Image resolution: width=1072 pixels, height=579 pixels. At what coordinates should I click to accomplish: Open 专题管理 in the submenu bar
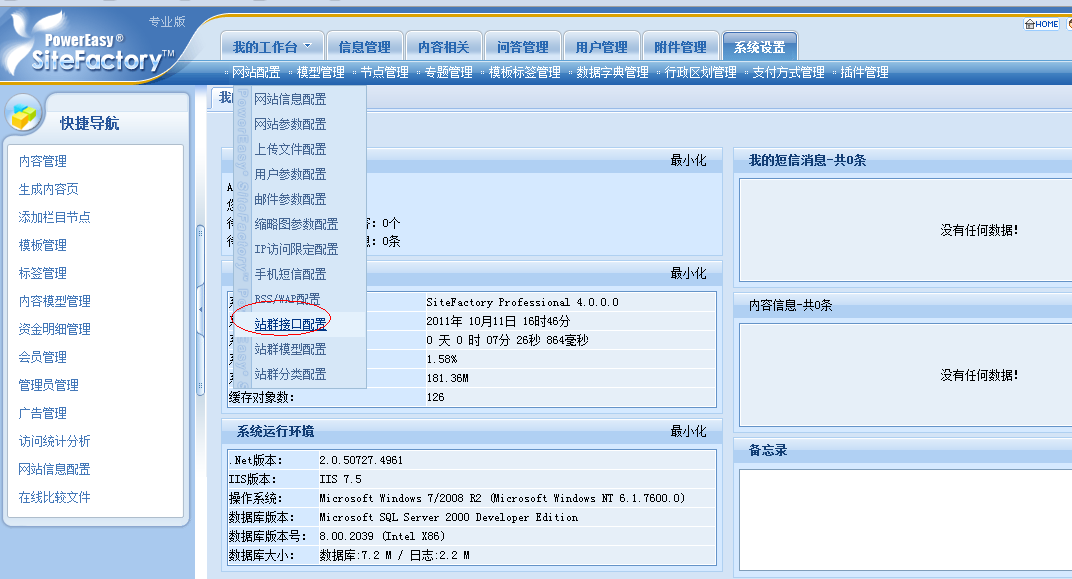(x=448, y=72)
